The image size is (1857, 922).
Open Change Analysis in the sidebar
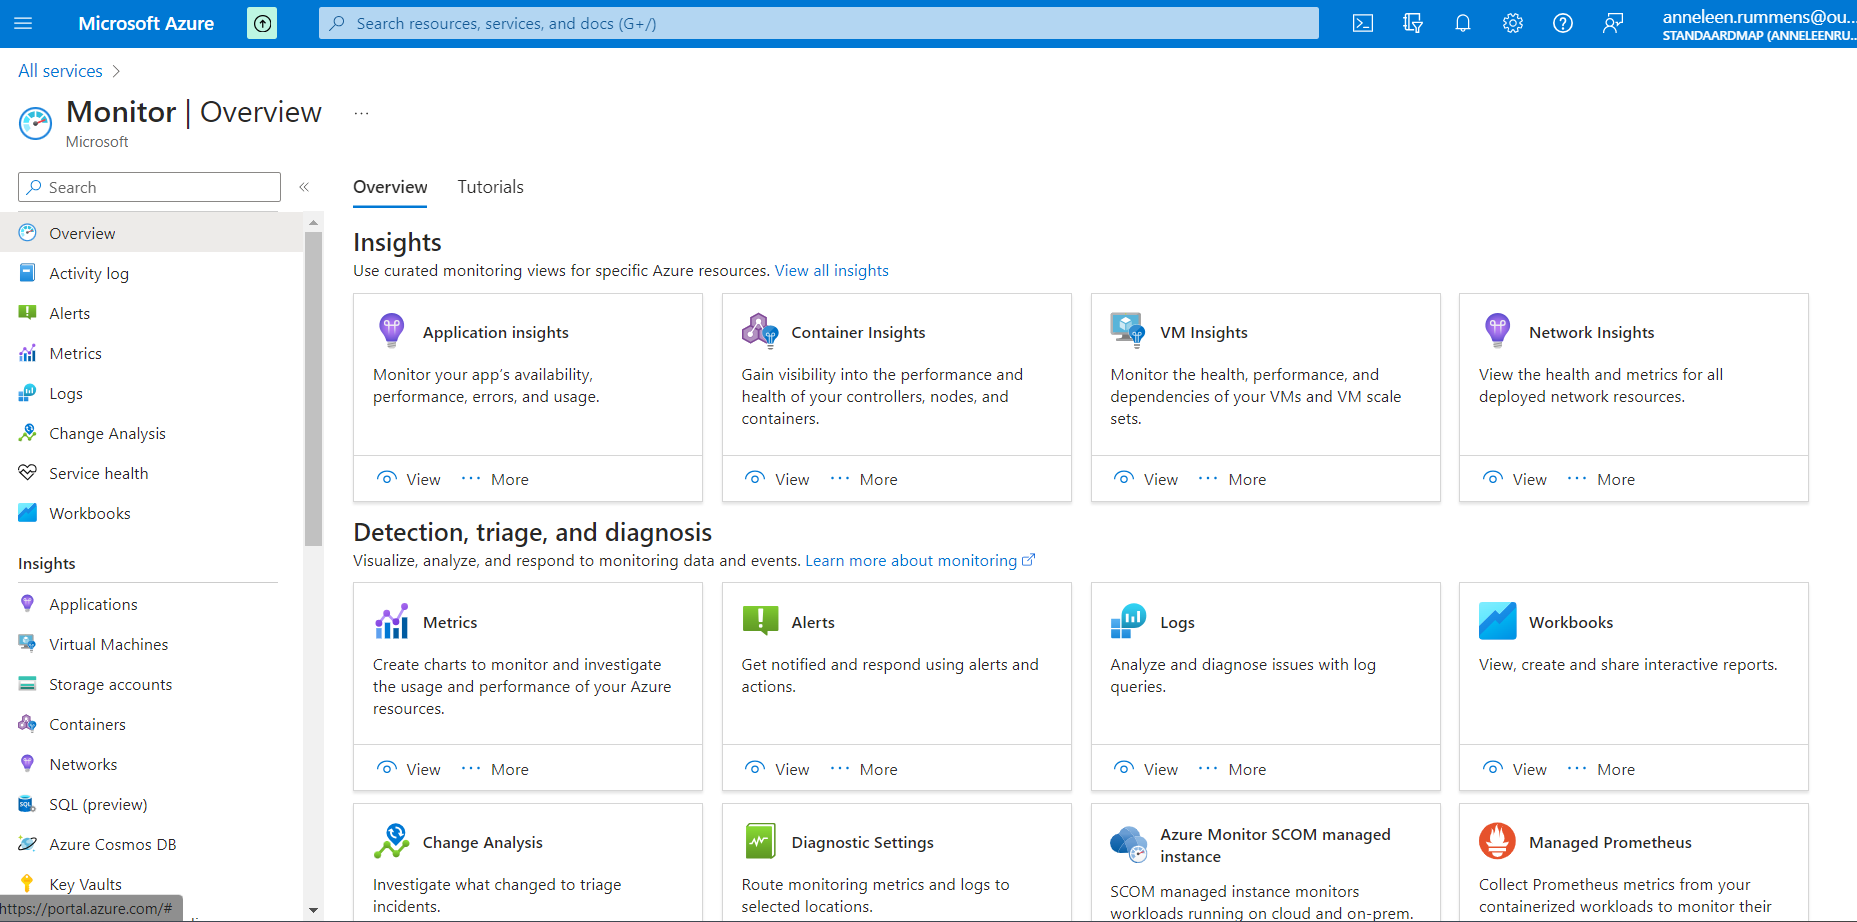[x=151, y=433]
